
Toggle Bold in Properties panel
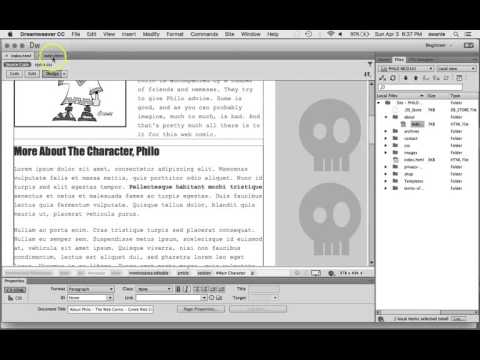[178, 289]
